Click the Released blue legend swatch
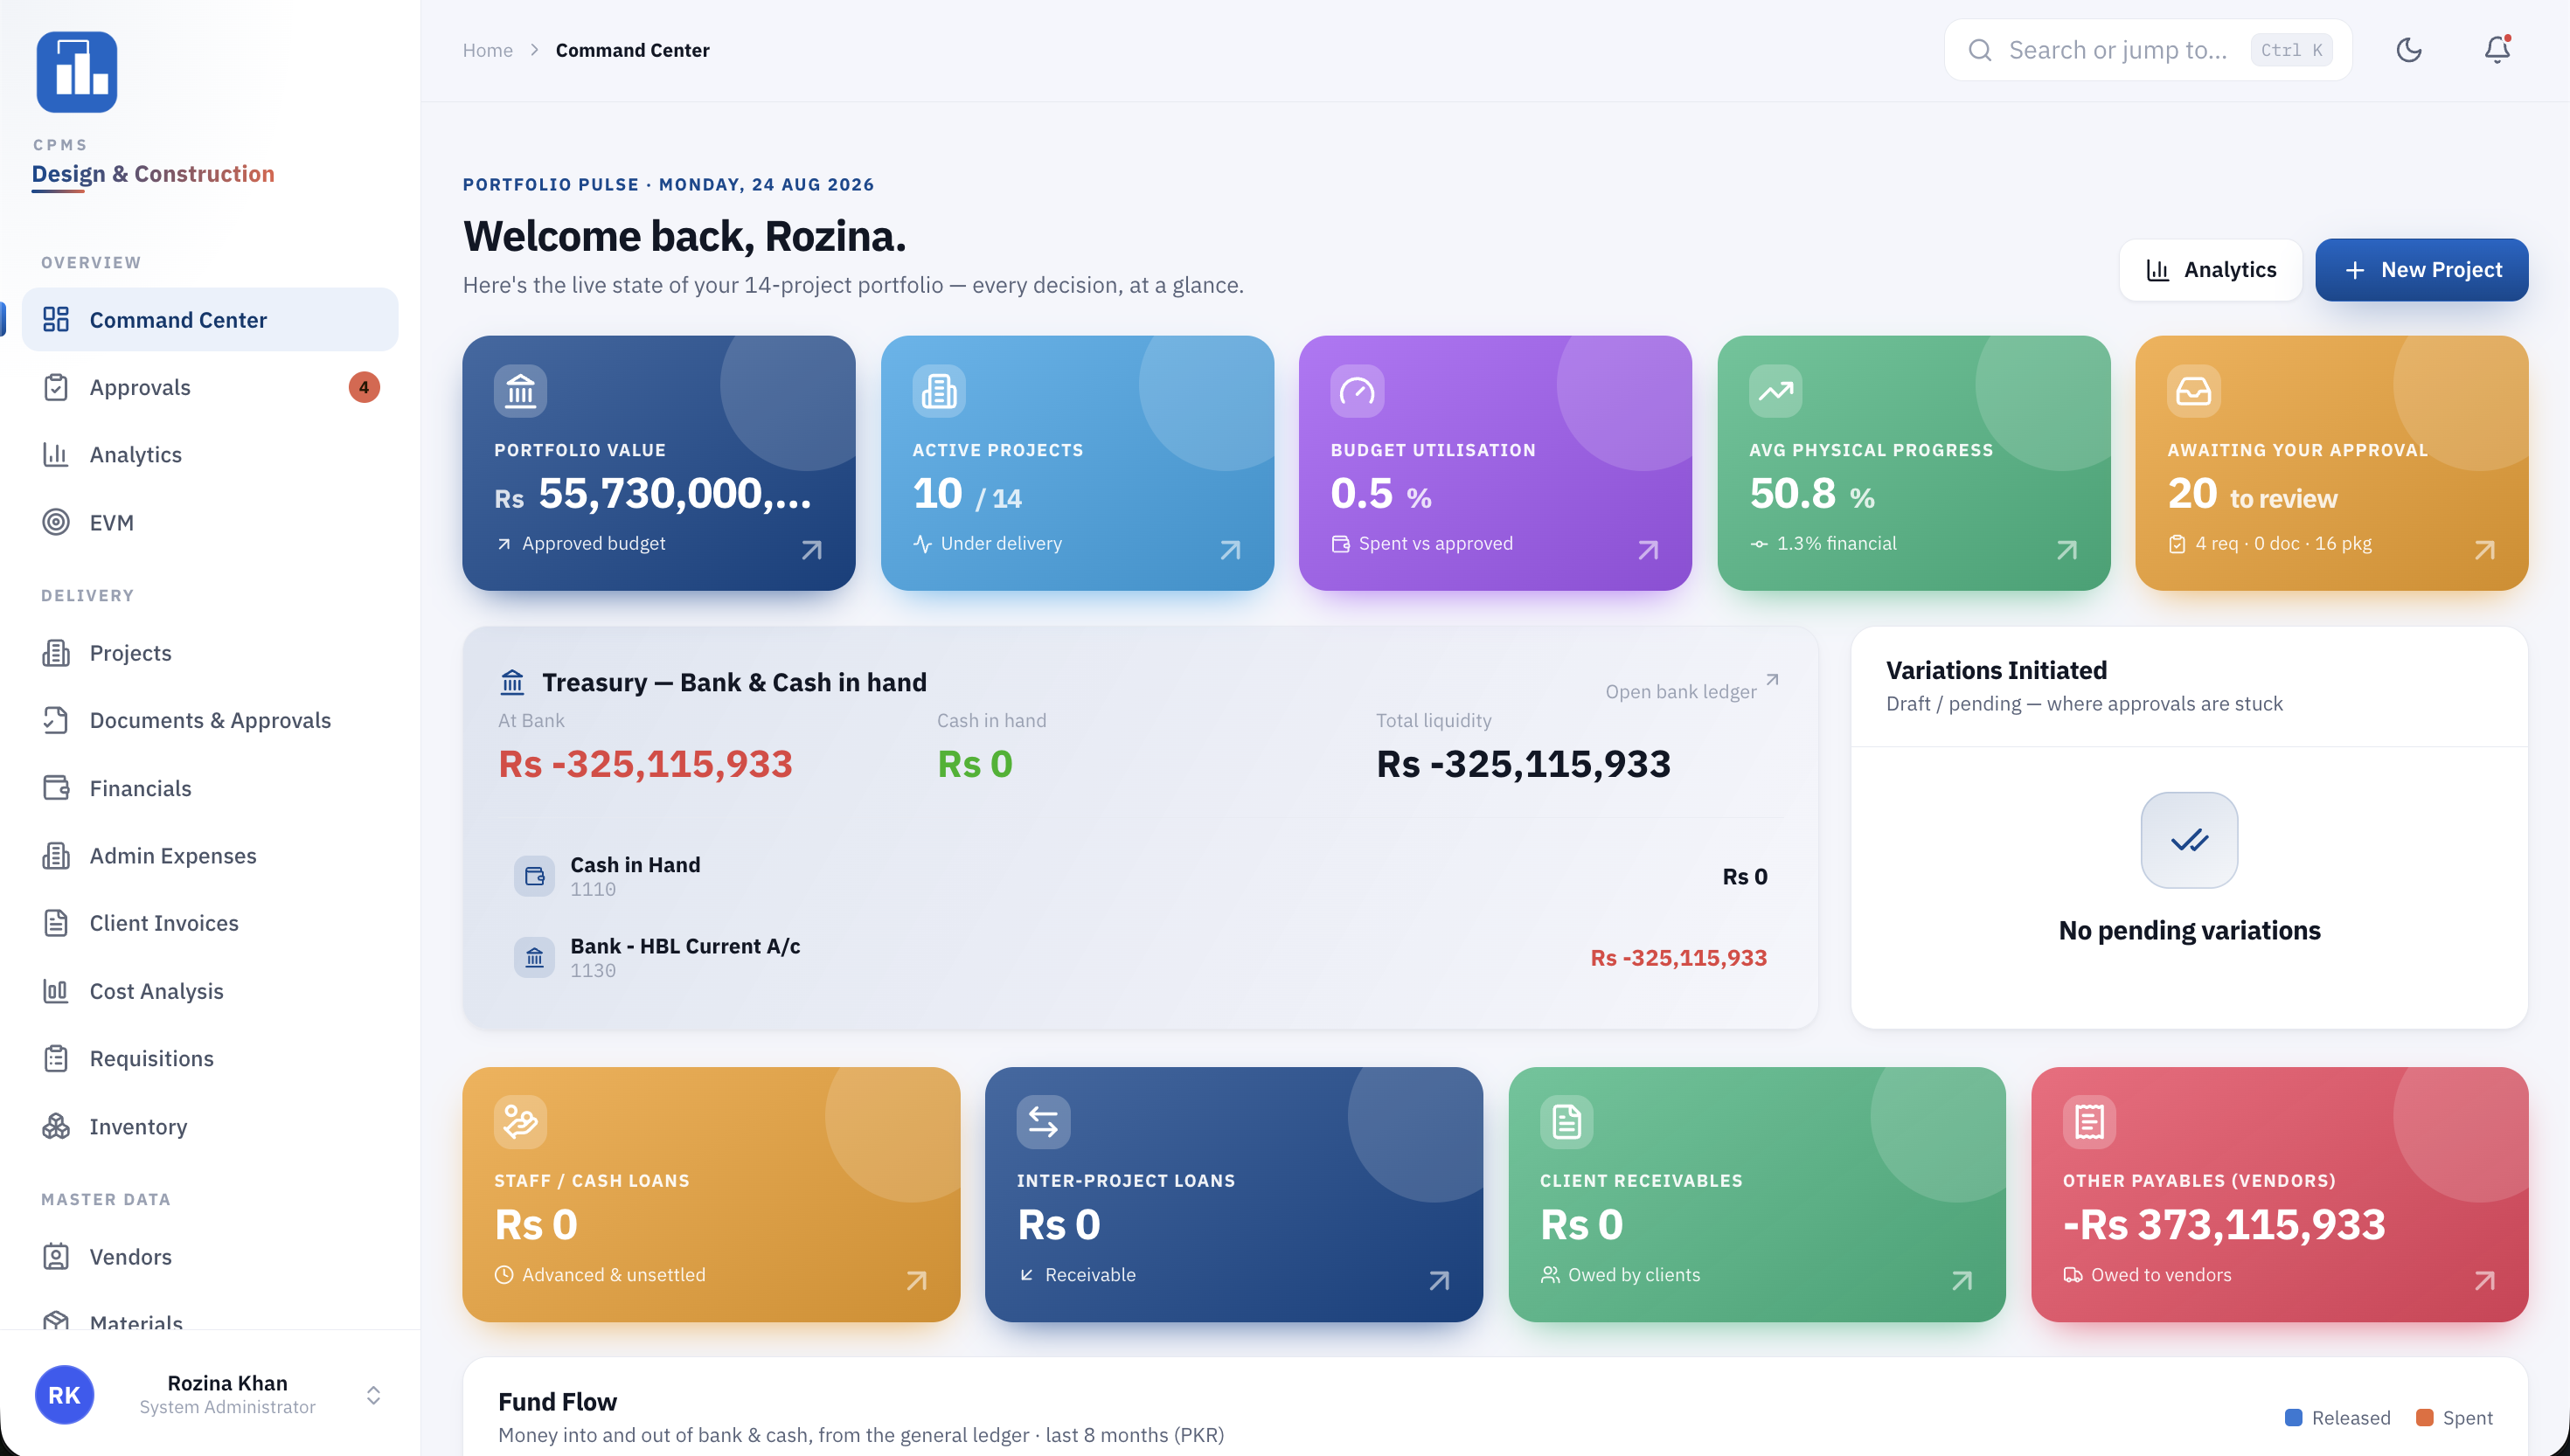 pos(2294,1417)
